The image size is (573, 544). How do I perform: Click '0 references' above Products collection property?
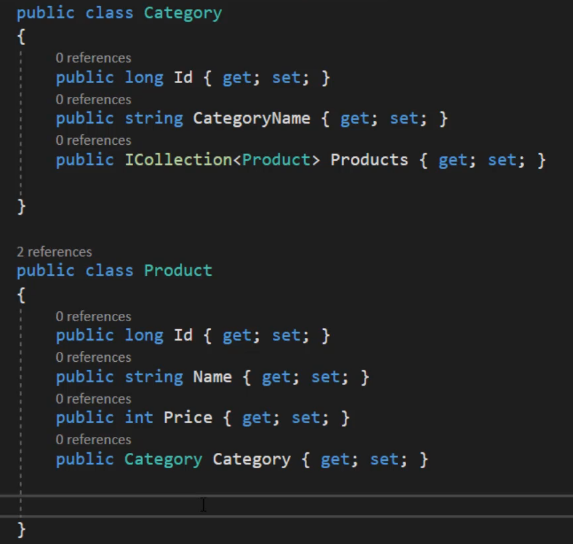94,140
